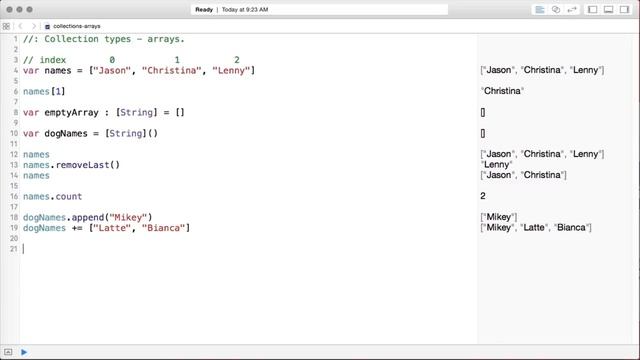
Task: Open the collections-arrays file breadcrumb
Action: pos(73,26)
